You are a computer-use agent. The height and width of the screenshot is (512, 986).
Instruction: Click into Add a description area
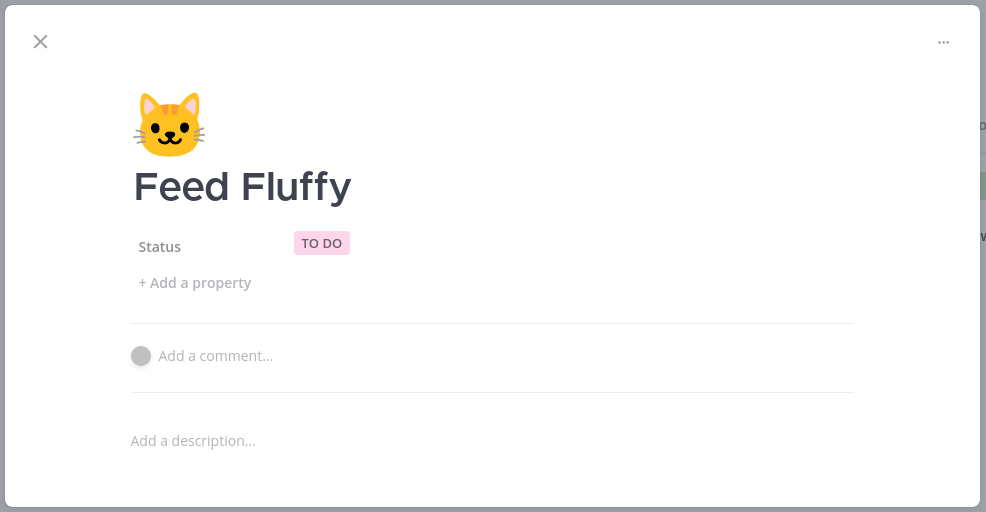[x=193, y=441]
